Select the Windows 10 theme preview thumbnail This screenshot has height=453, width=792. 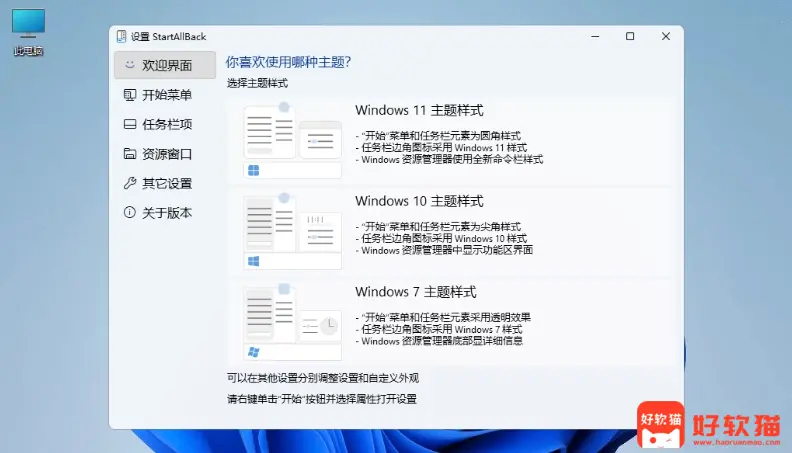coord(292,231)
